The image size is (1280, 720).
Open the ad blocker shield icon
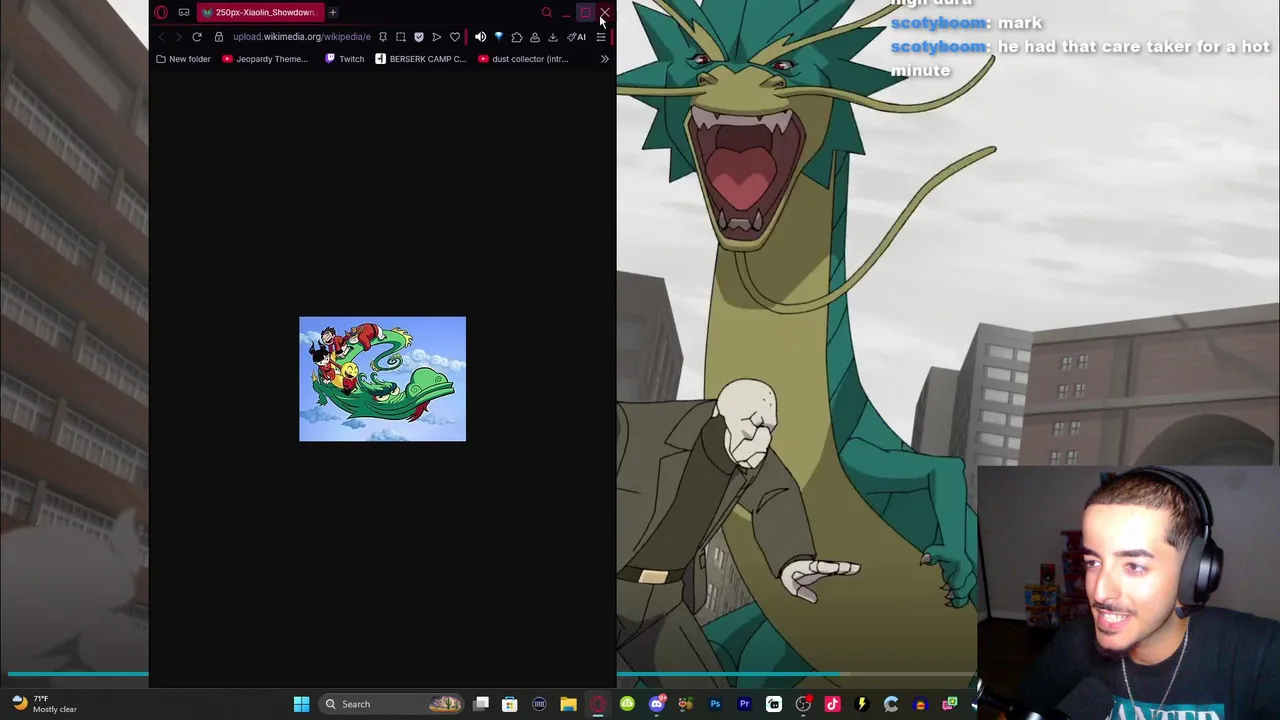pos(419,37)
